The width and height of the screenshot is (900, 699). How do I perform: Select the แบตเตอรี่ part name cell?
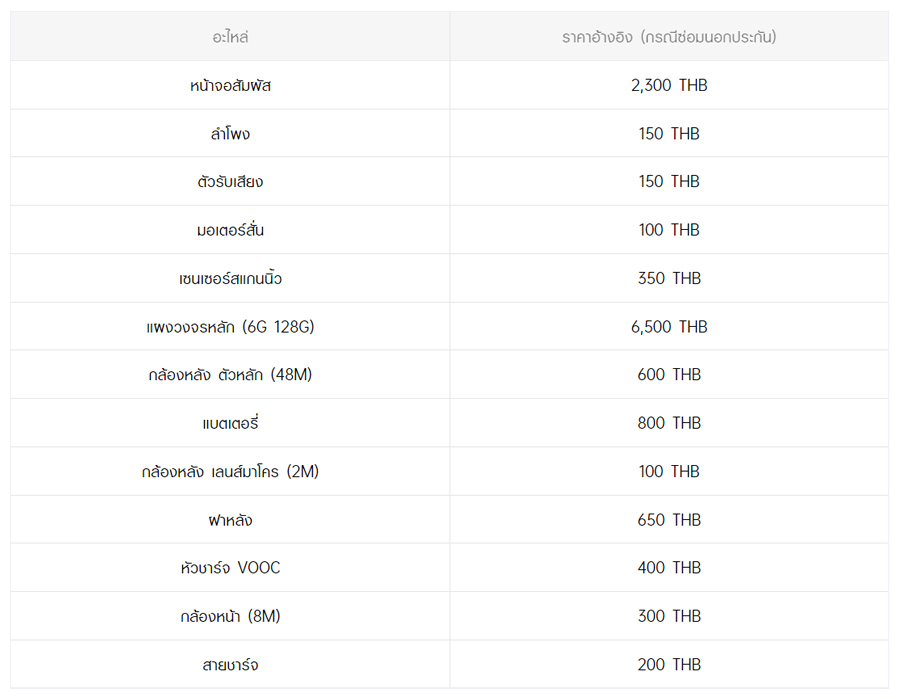pos(230,424)
